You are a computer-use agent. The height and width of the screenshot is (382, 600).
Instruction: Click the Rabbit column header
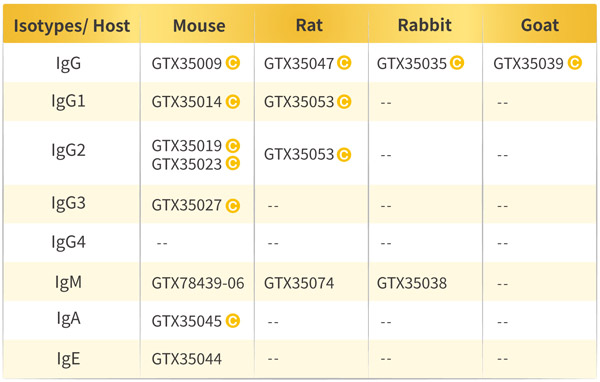(425, 25)
